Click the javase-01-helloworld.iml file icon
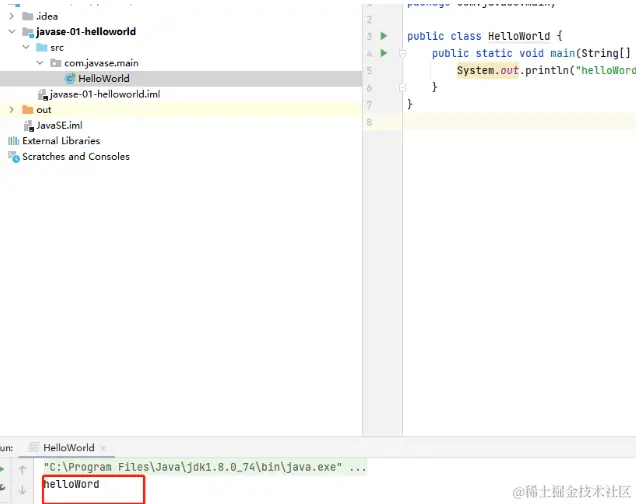This screenshot has width=636, height=504. click(43, 94)
